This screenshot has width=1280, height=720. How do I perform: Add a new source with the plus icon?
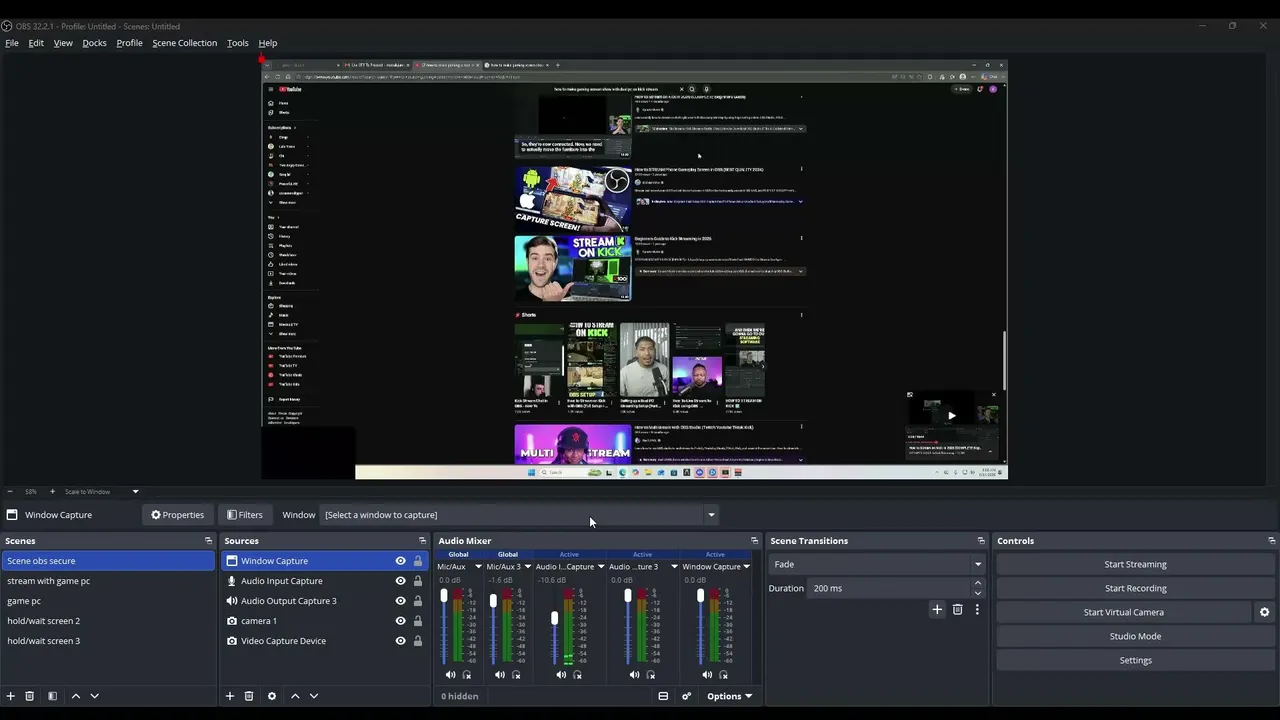tap(230, 696)
